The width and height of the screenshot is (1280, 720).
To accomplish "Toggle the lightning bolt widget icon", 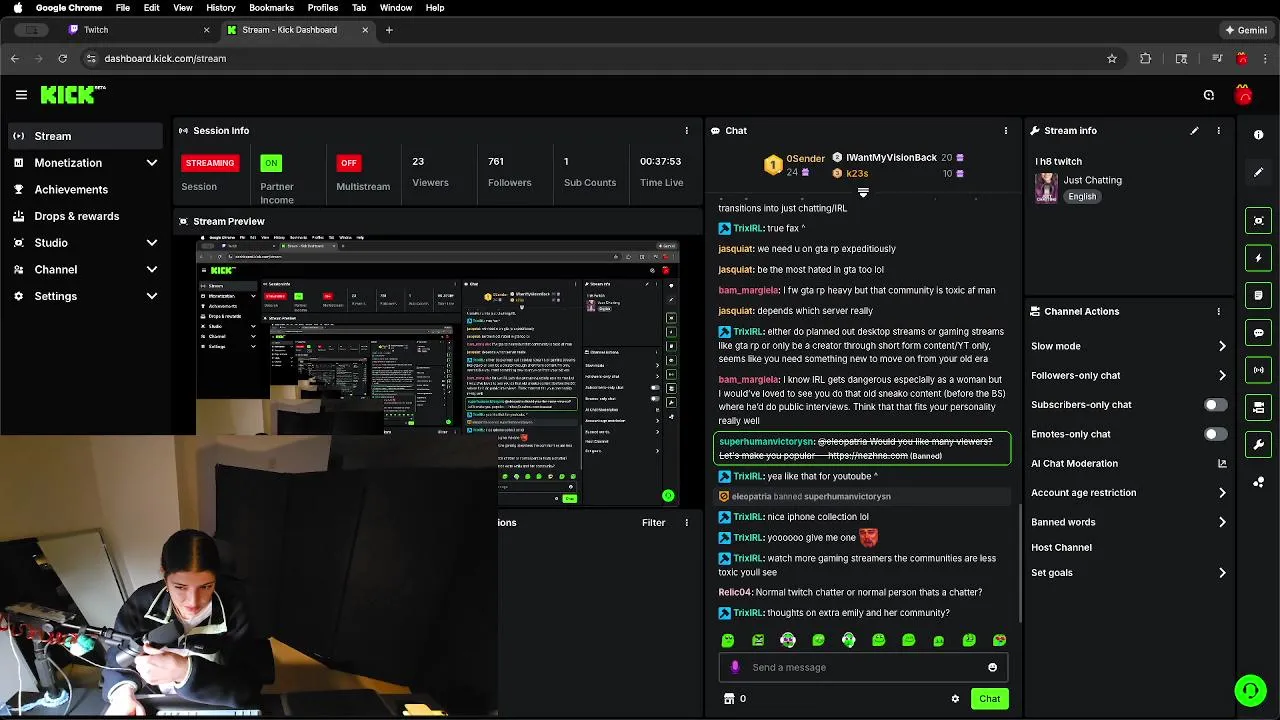I will coord(1258,258).
